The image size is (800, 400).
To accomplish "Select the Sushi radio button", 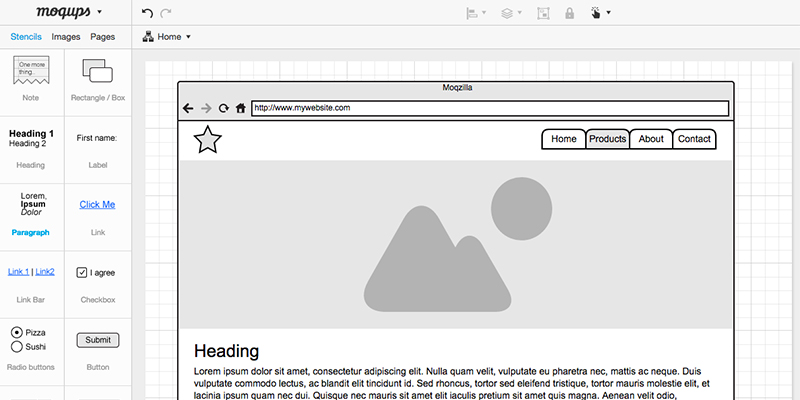I will [x=17, y=347].
